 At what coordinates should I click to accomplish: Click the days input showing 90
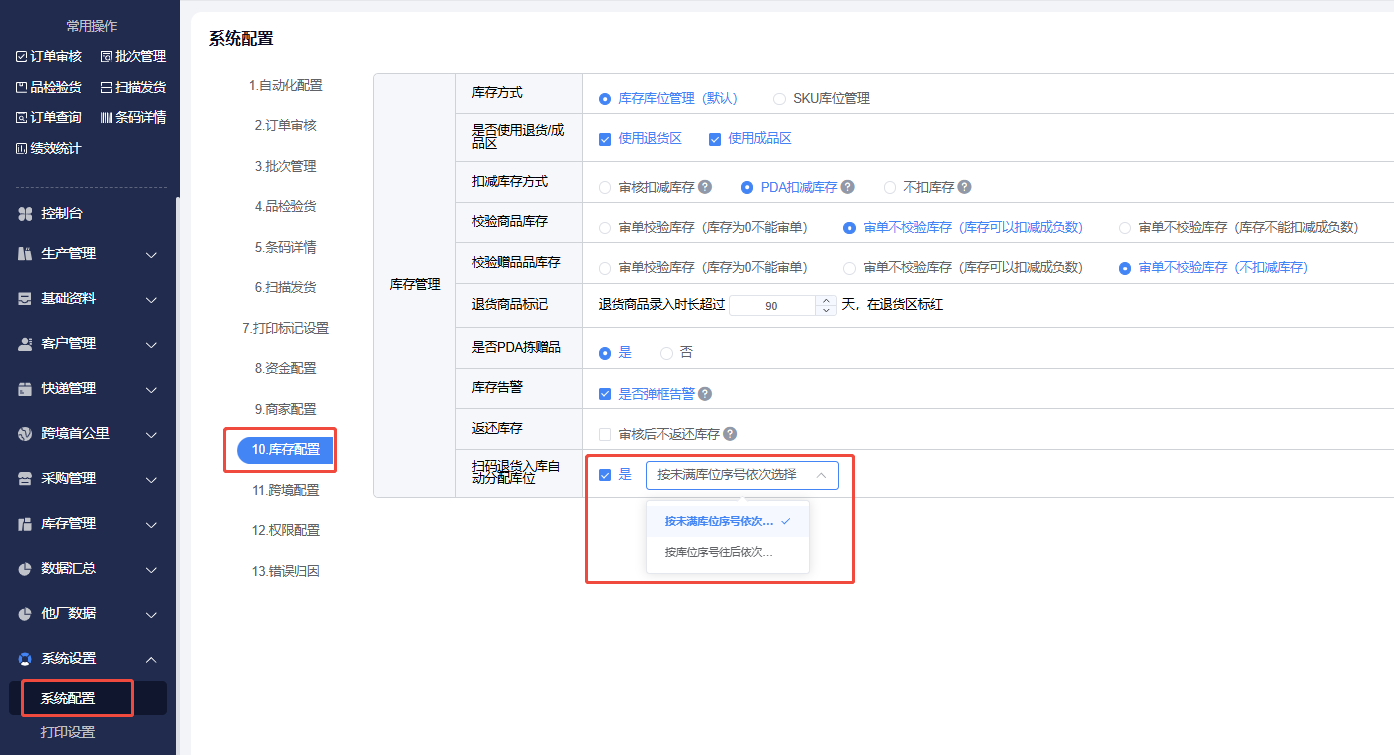[772, 305]
